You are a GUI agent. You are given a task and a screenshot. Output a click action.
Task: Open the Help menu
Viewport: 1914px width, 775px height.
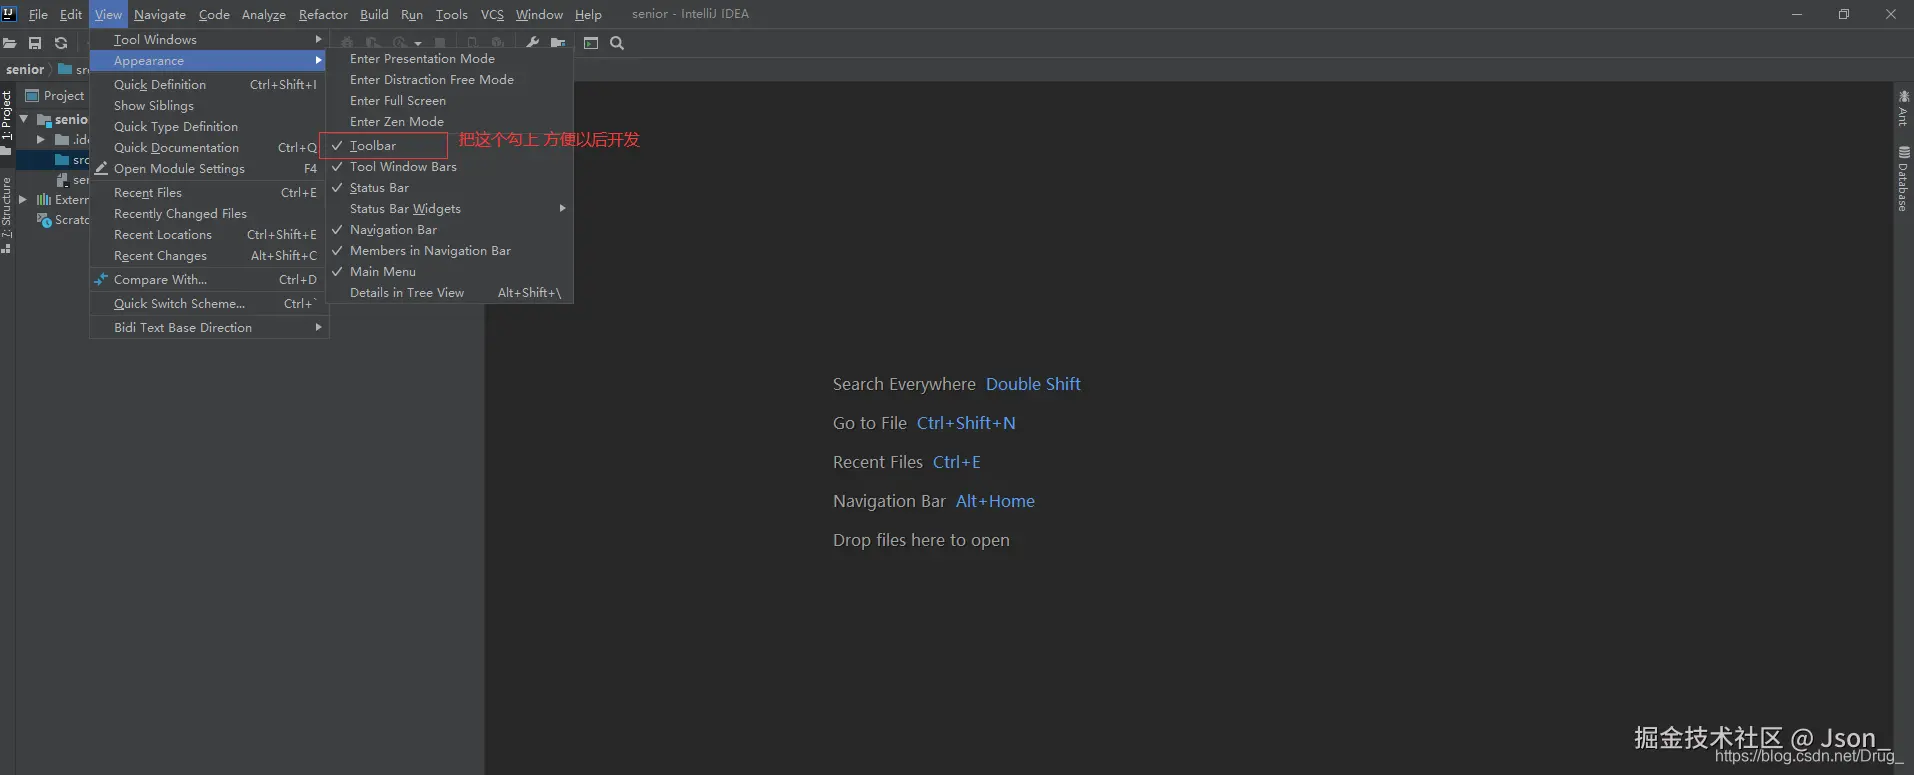pyautogui.click(x=588, y=14)
